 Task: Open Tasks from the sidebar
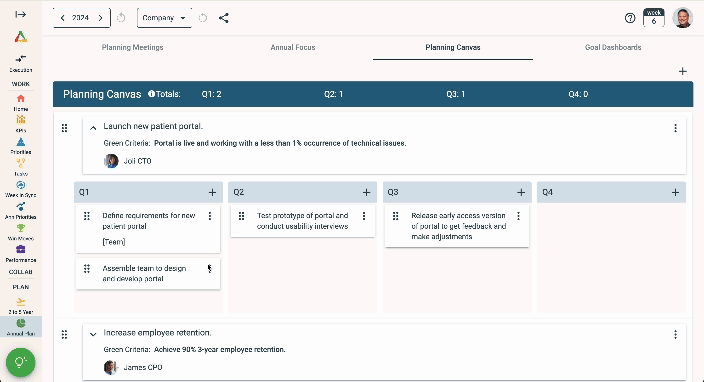[x=21, y=167]
